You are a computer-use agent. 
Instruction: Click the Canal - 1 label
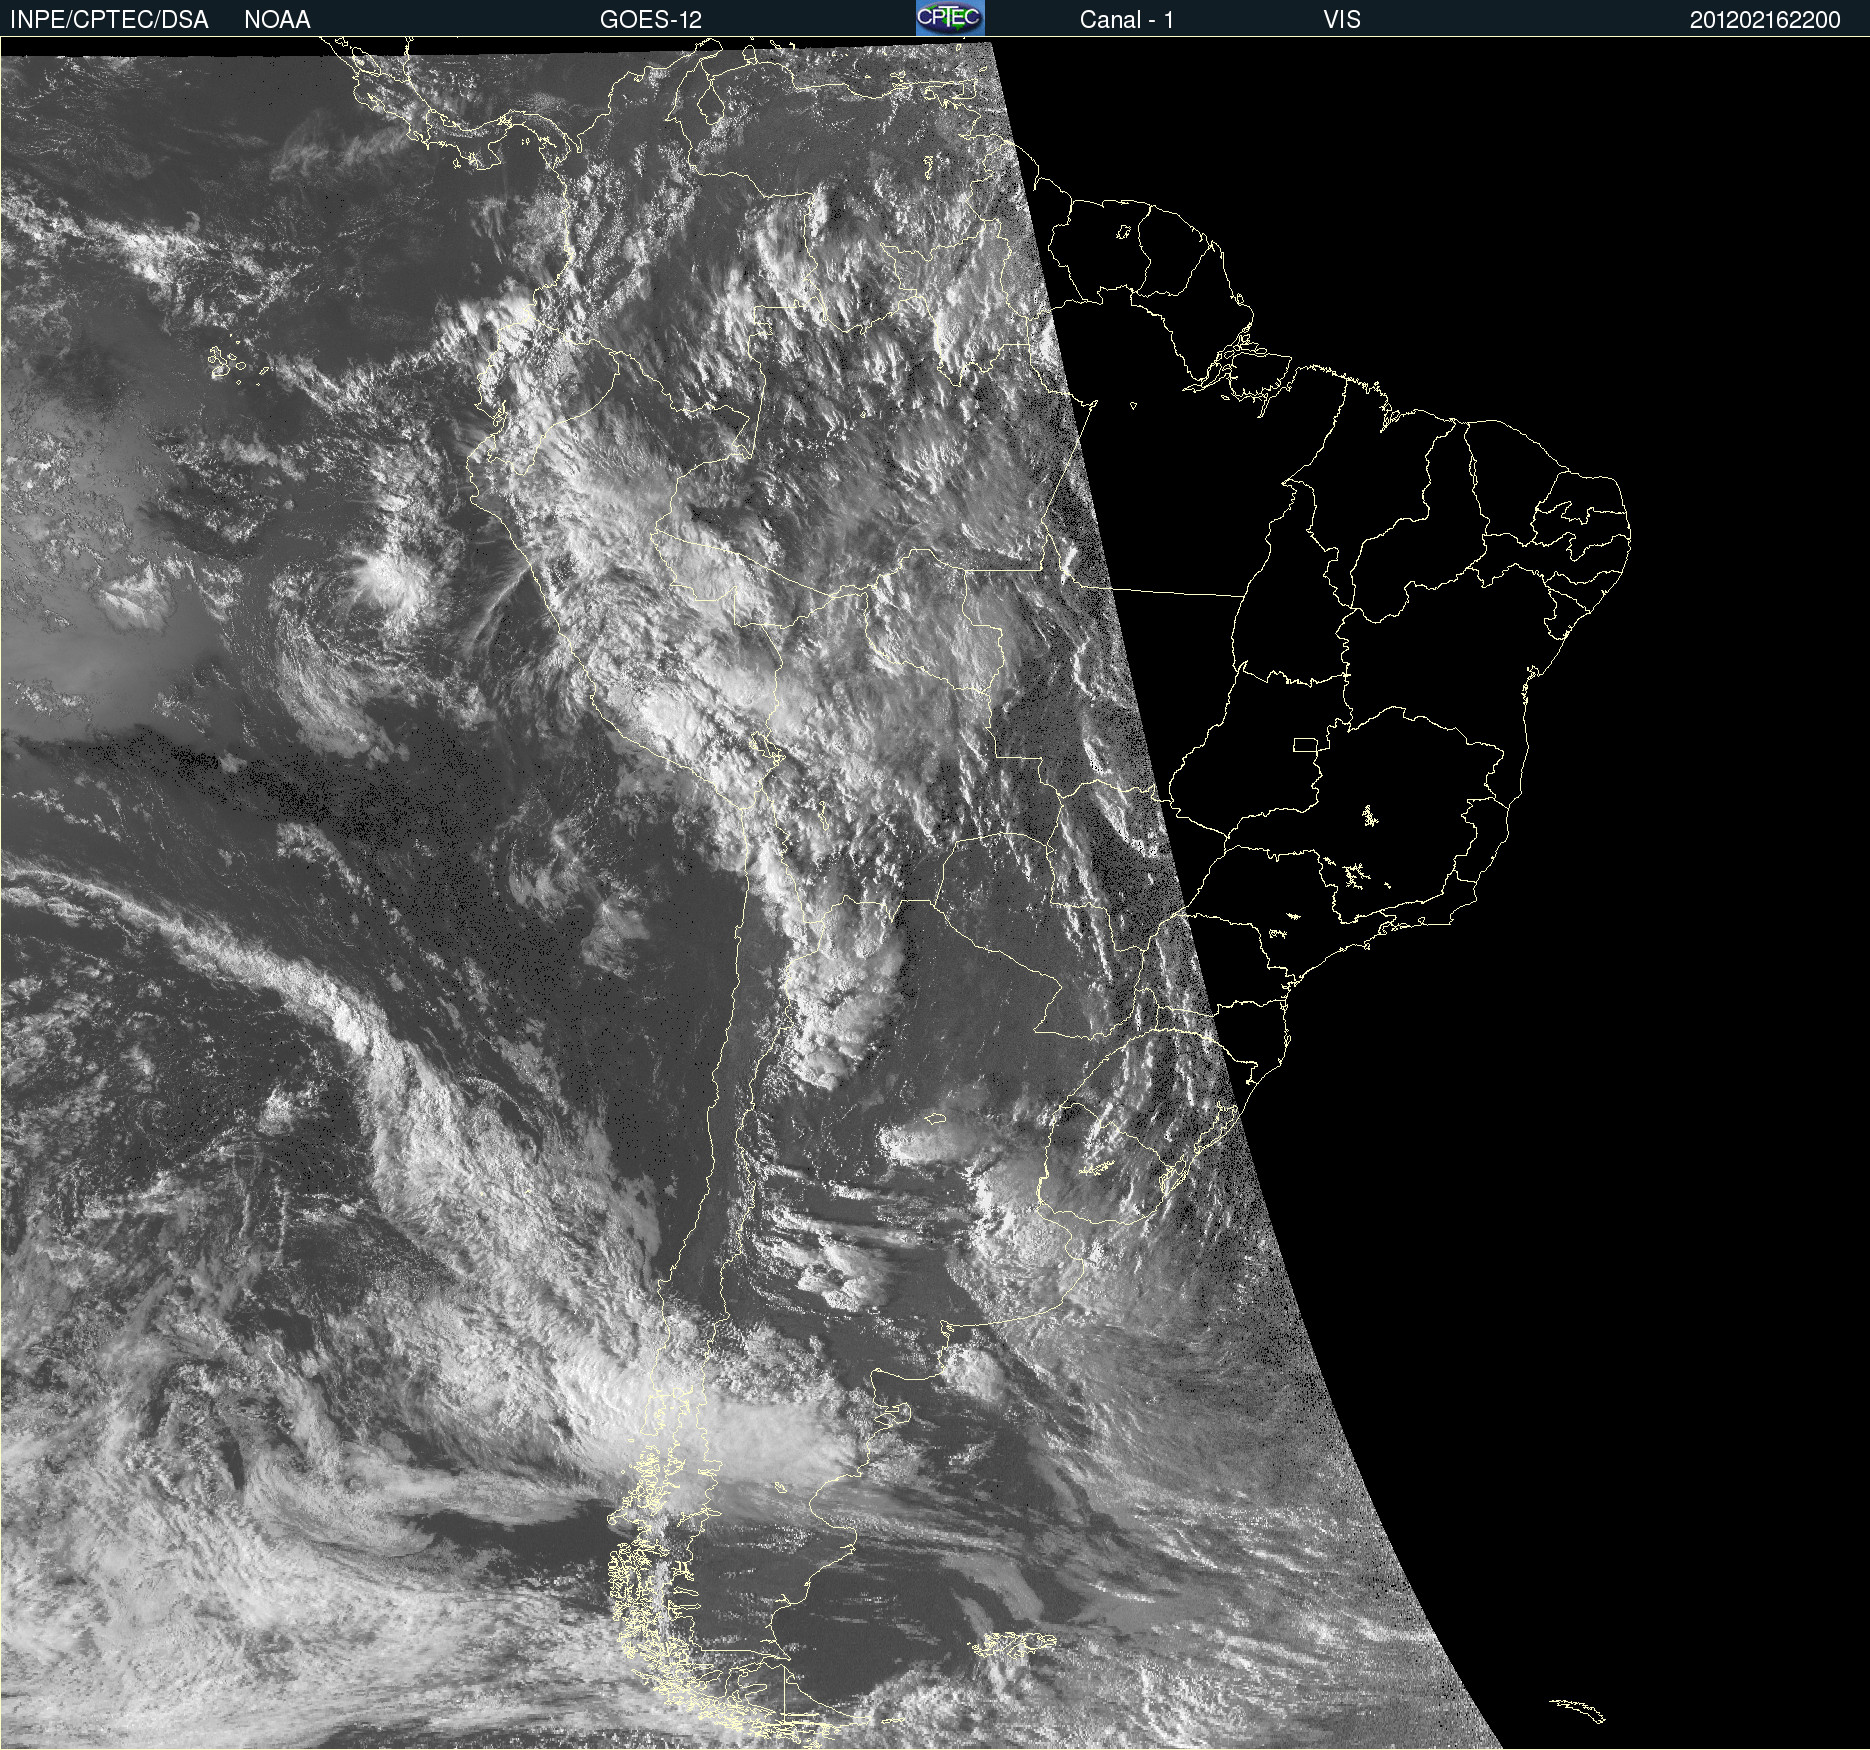1126,20
